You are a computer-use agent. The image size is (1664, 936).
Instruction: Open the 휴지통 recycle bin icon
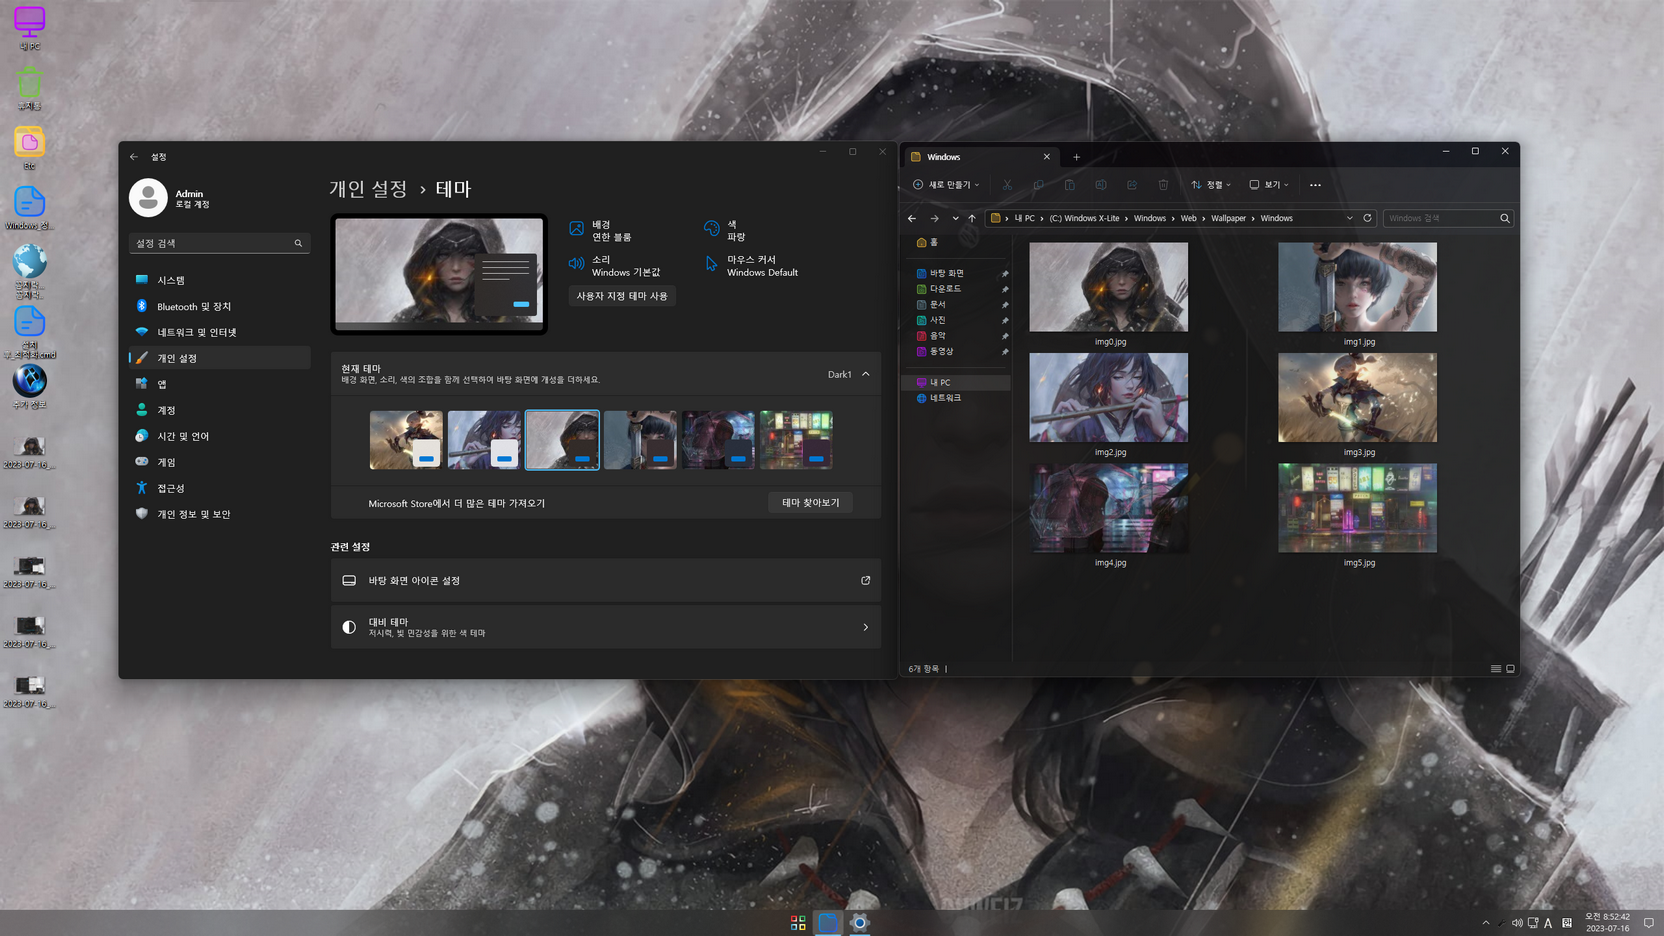tap(29, 87)
